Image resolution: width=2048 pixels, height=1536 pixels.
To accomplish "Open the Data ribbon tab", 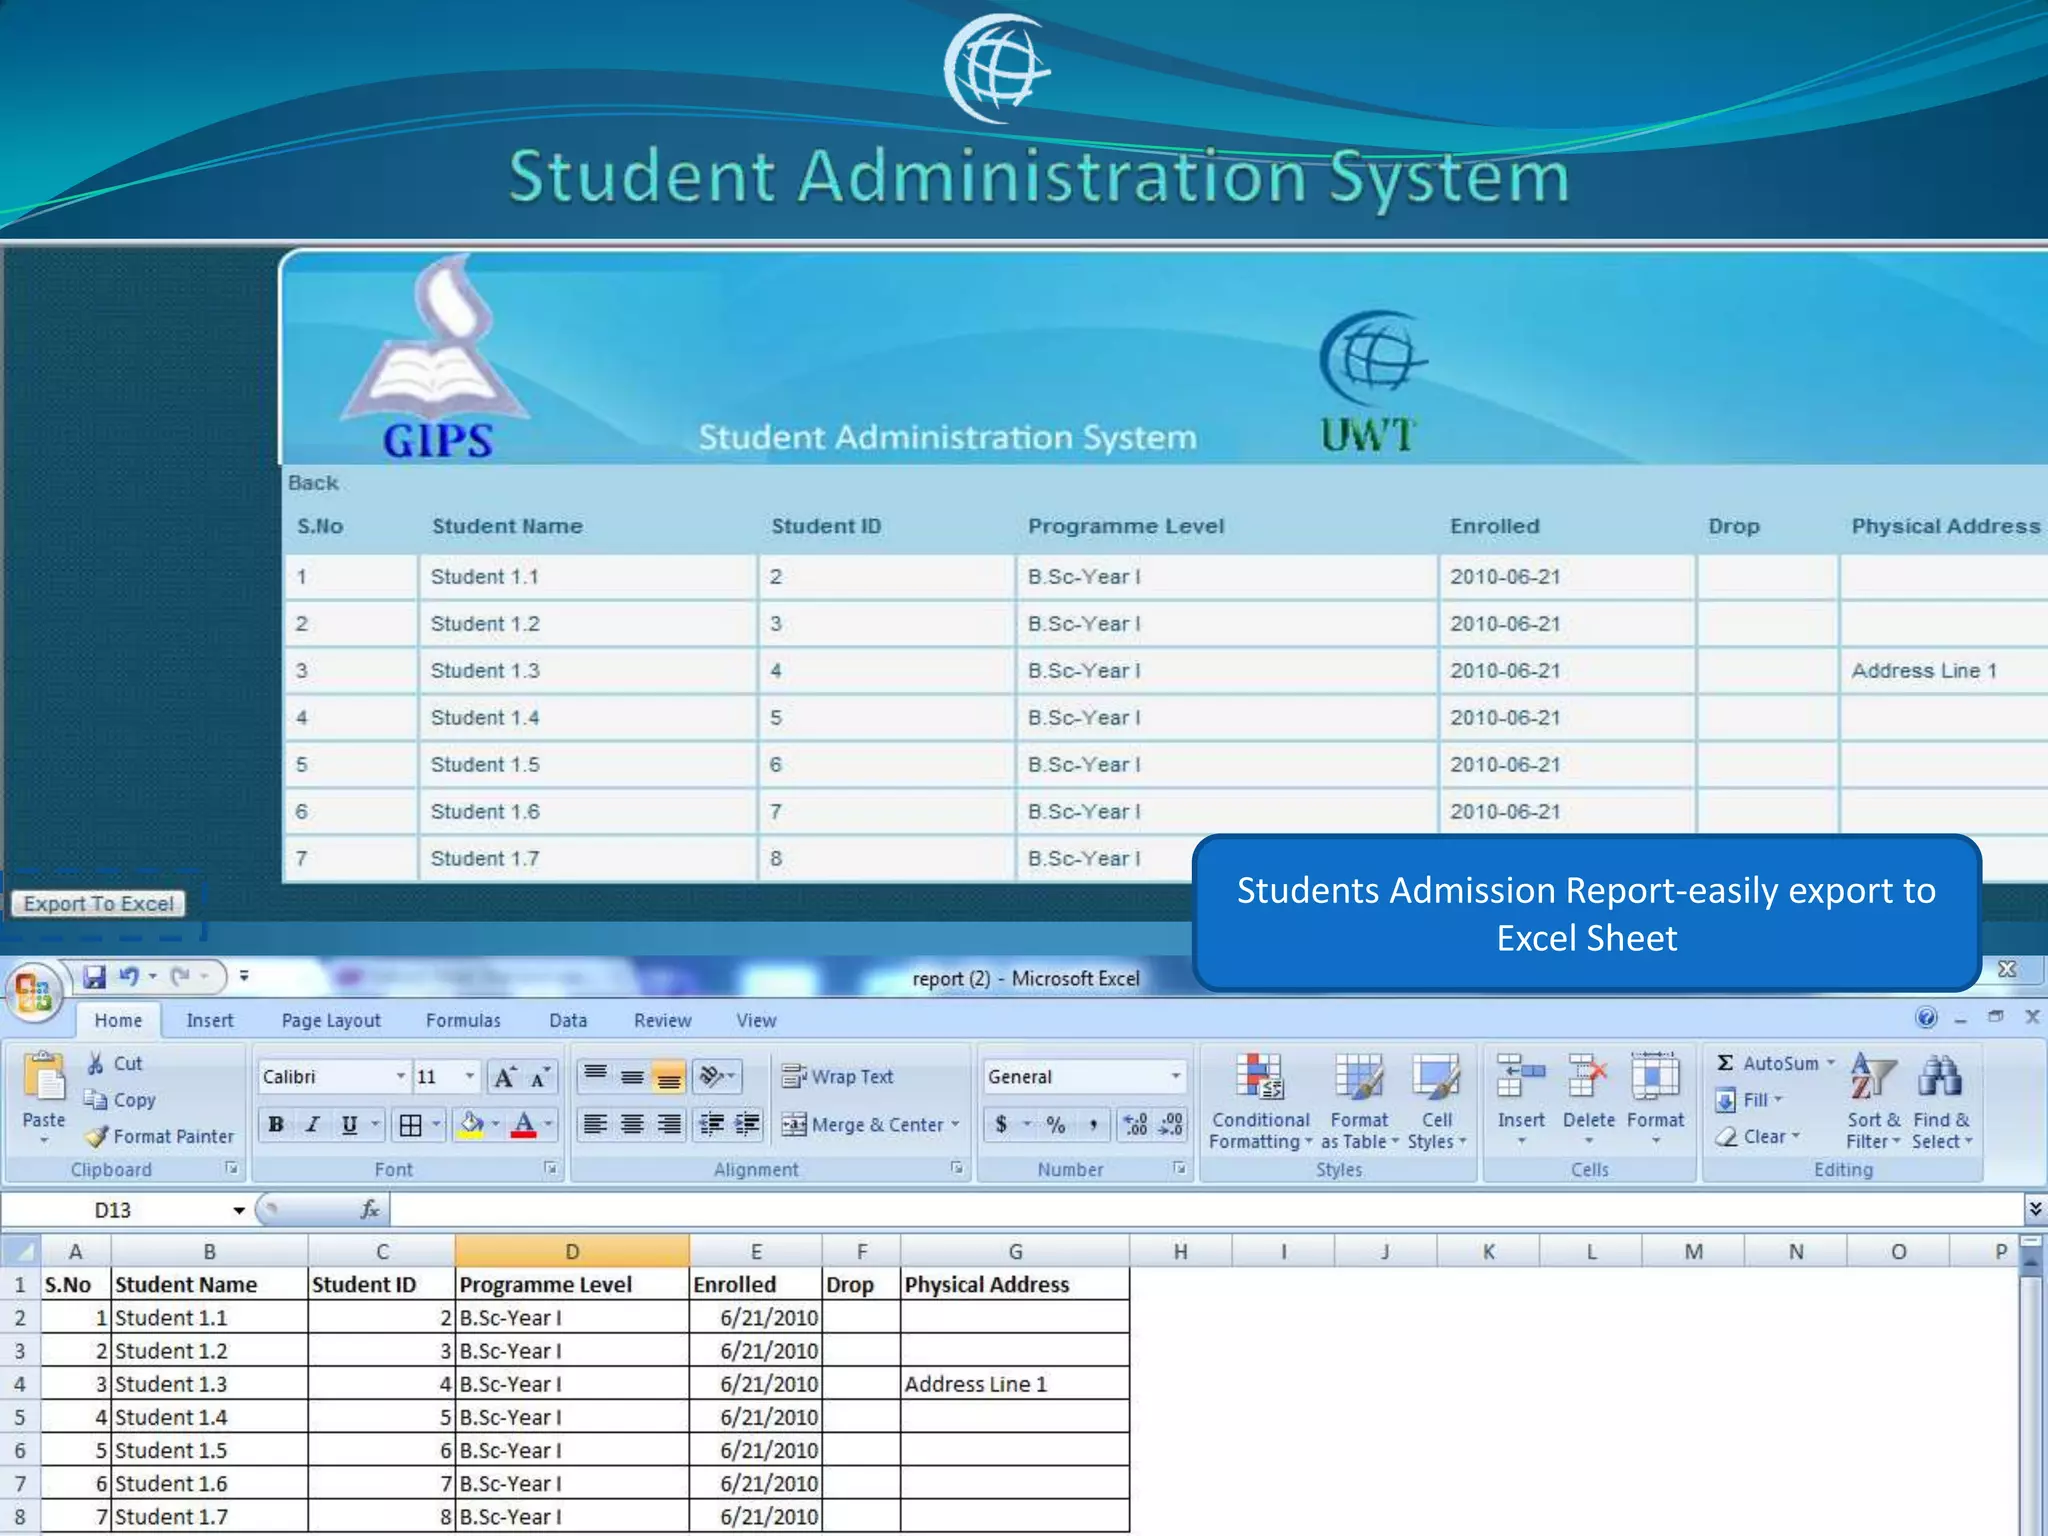I will [x=568, y=1020].
